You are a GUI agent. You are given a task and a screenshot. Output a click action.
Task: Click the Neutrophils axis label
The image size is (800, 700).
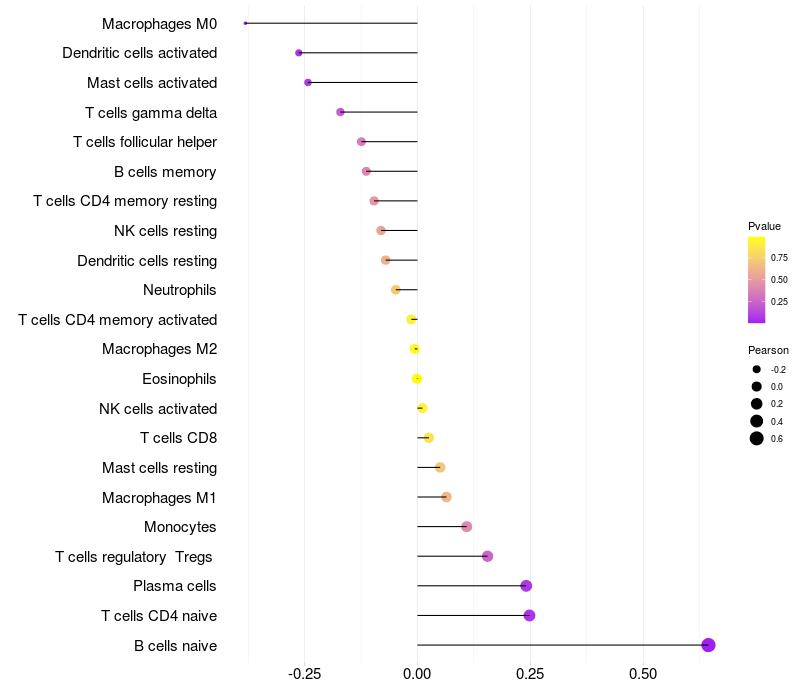tap(180, 290)
